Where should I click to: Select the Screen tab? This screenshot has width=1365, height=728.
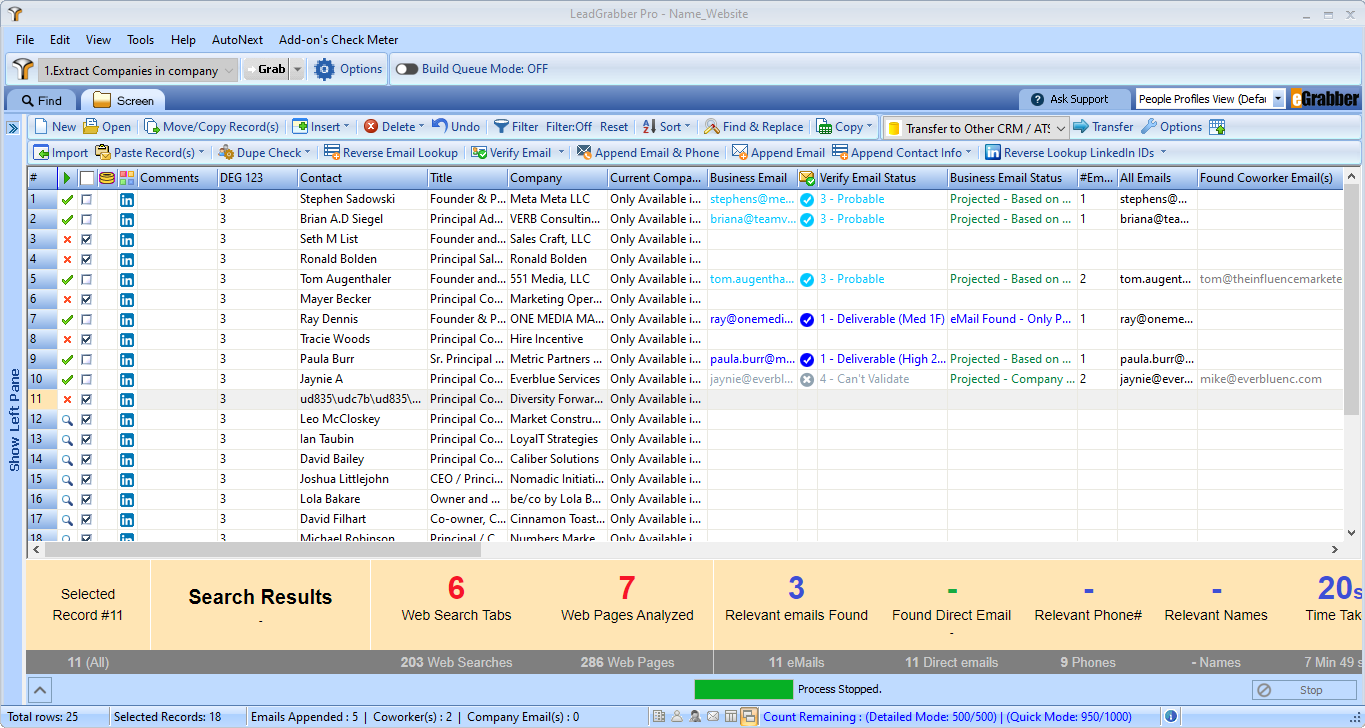click(123, 100)
